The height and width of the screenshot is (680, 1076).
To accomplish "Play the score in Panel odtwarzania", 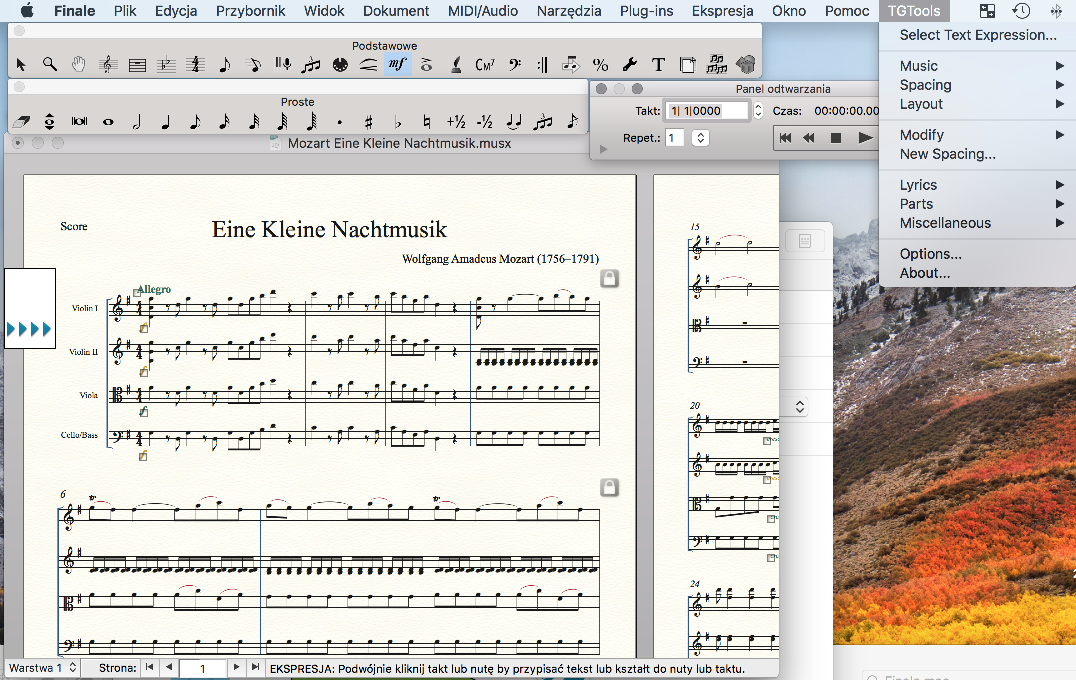I will [865, 138].
